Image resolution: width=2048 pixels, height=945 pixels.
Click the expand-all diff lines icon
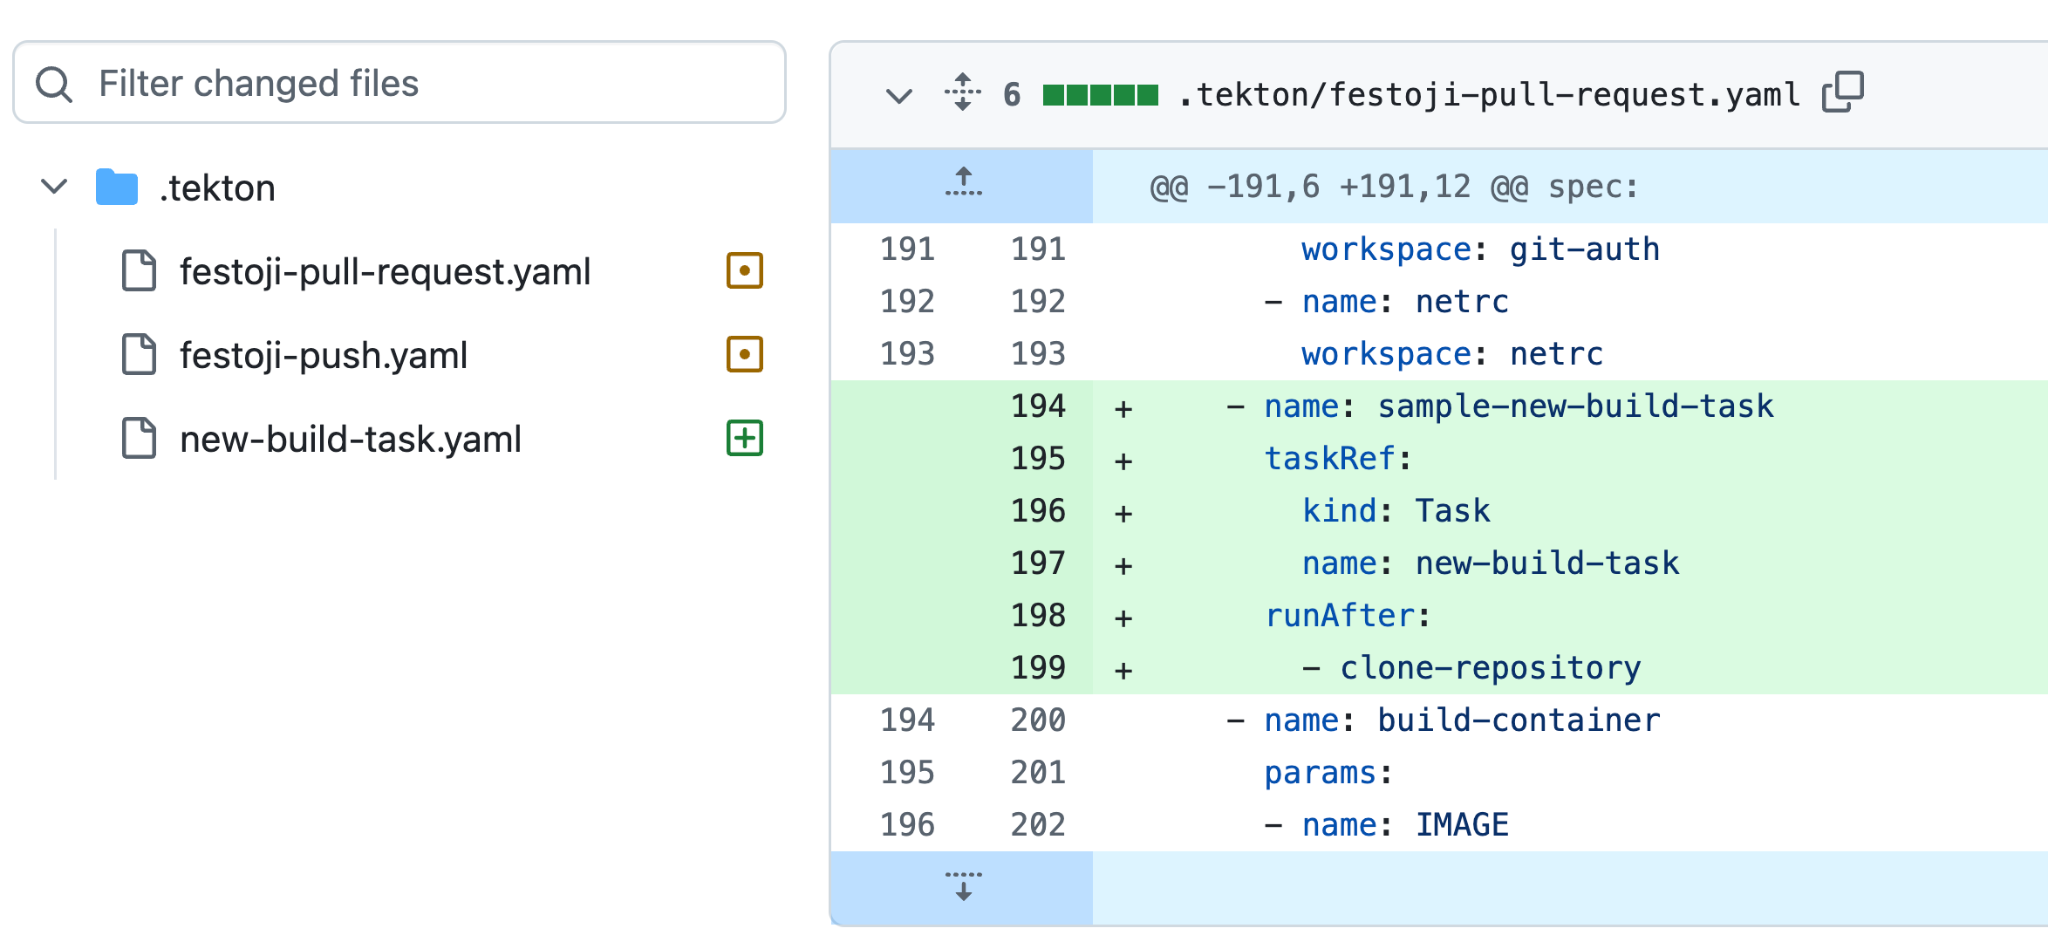coord(962,93)
